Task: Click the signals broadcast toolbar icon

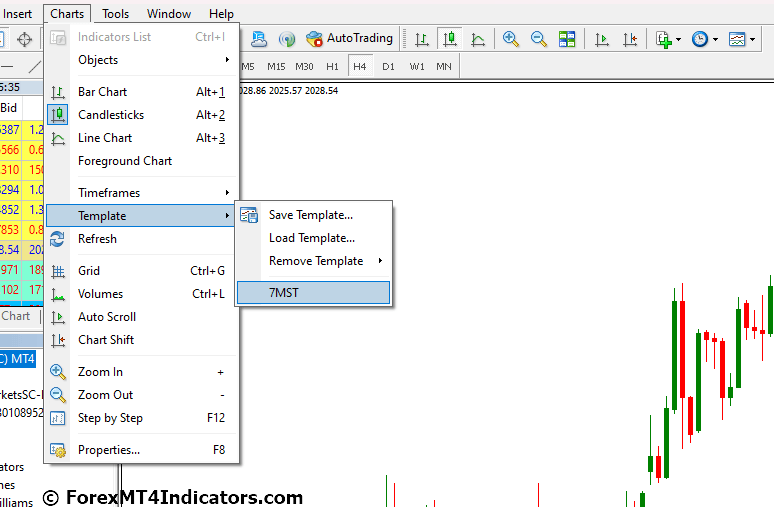Action: coord(287,39)
